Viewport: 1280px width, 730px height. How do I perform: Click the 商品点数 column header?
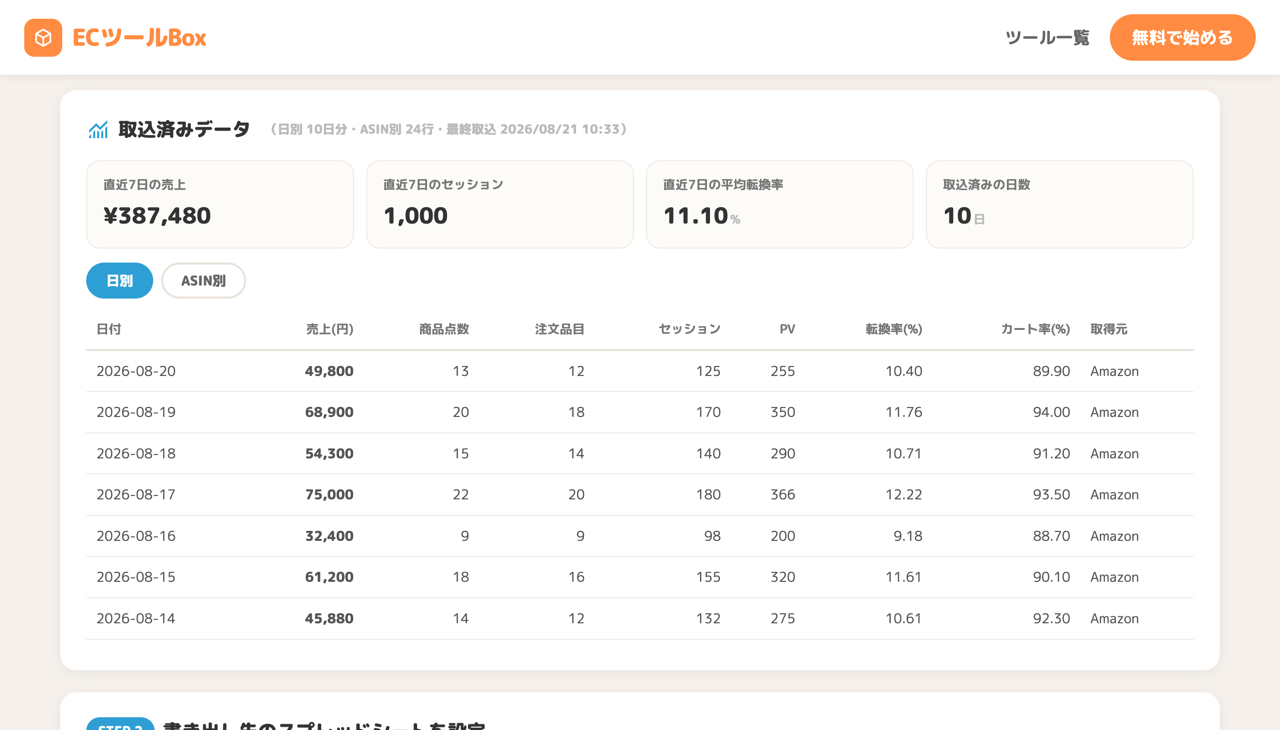click(444, 329)
